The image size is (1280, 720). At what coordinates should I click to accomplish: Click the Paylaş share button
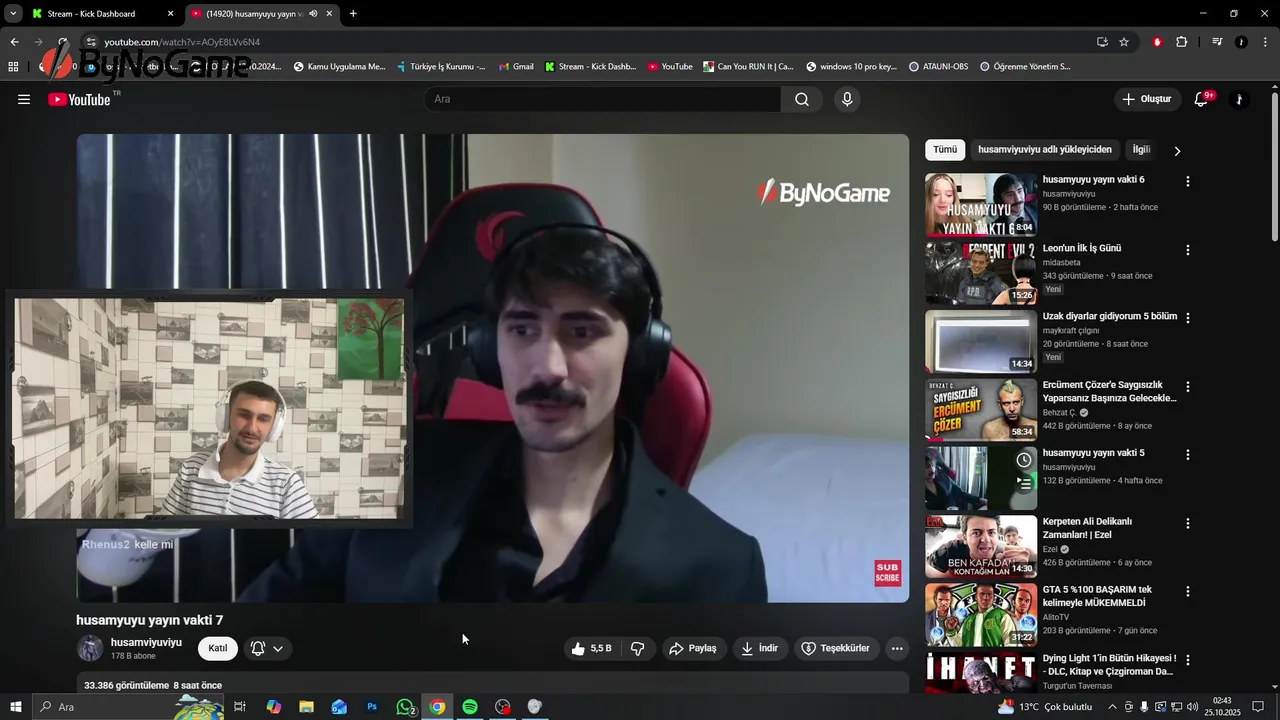(692, 648)
